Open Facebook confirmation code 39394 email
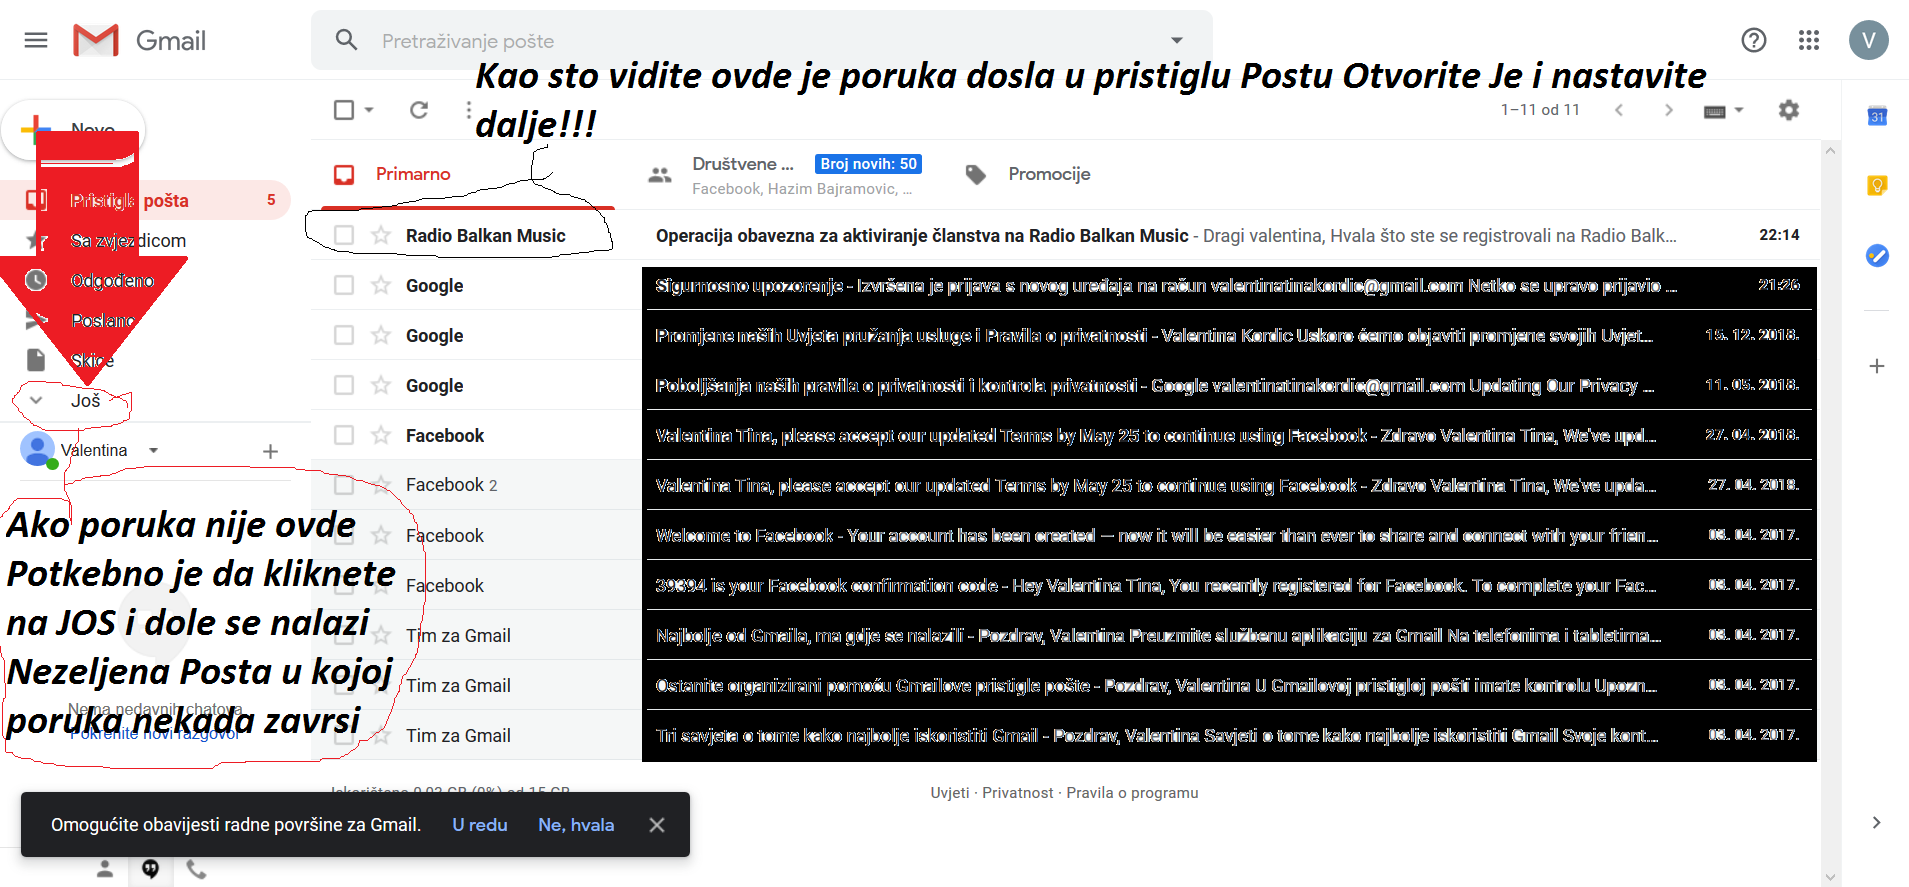1909x887 pixels. [x=1065, y=585]
